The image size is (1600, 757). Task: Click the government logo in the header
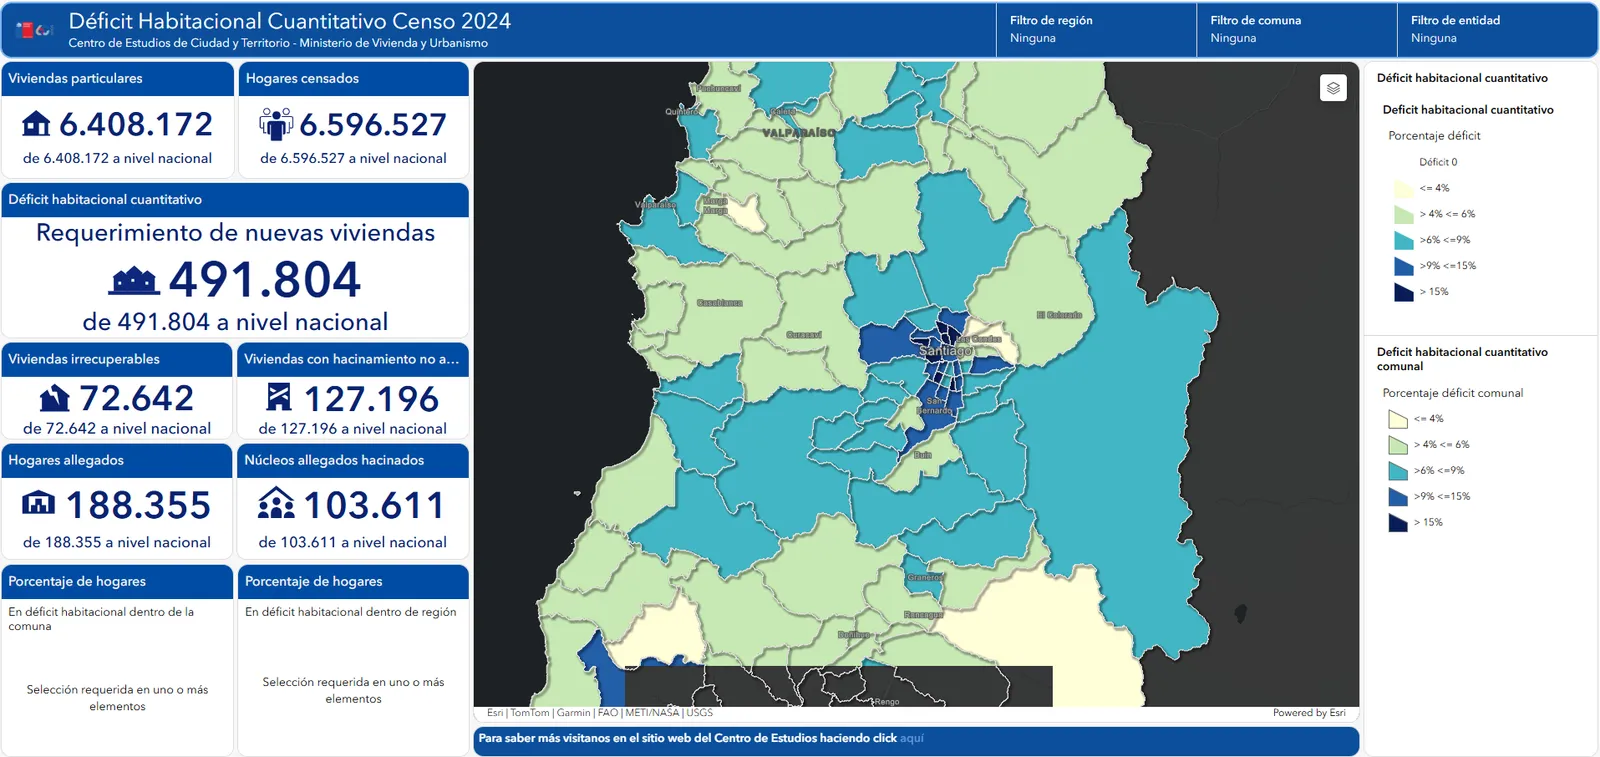pos(35,30)
